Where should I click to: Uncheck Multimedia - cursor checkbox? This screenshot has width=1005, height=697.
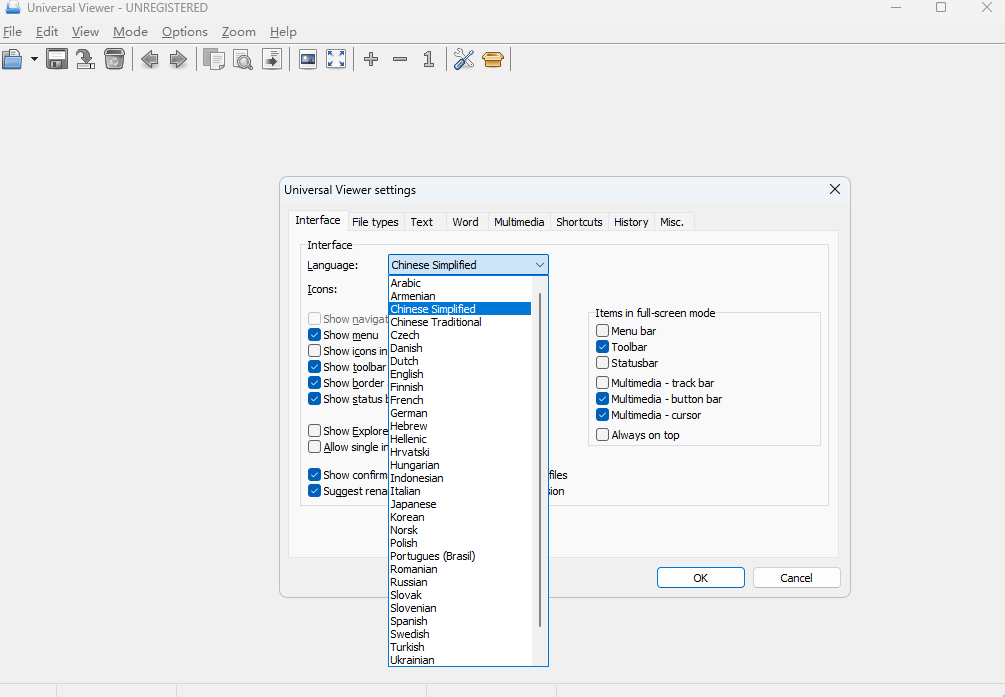click(x=602, y=415)
